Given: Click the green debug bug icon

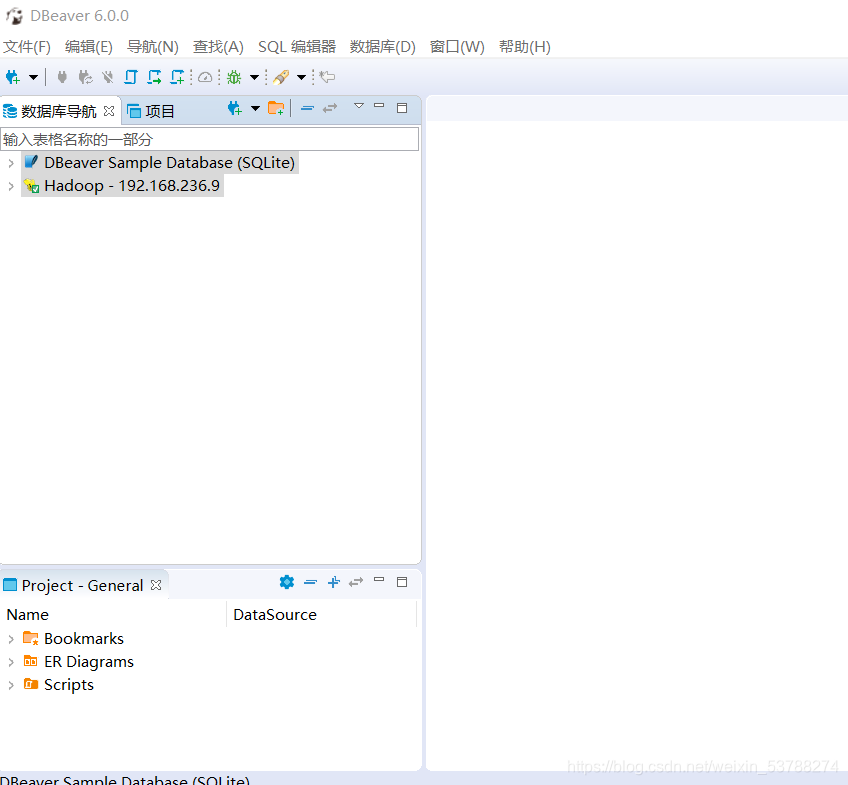Looking at the screenshot, I should point(234,77).
